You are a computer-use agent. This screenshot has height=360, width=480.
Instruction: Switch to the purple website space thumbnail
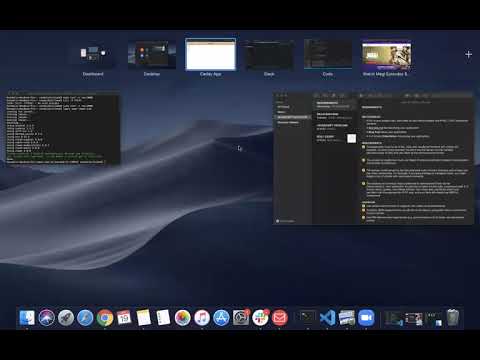(387, 54)
